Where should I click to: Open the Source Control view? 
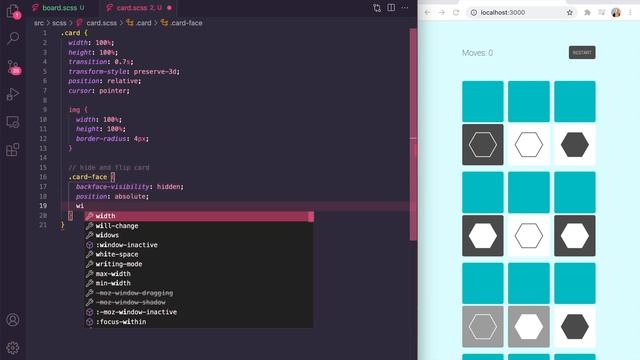pyautogui.click(x=13, y=67)
